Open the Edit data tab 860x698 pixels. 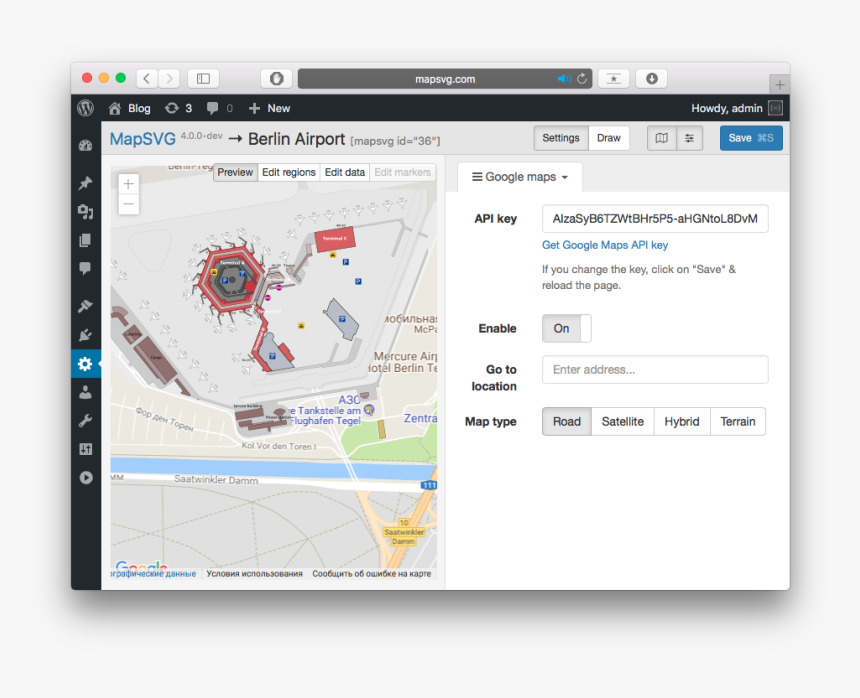click(x=344, y=172)
